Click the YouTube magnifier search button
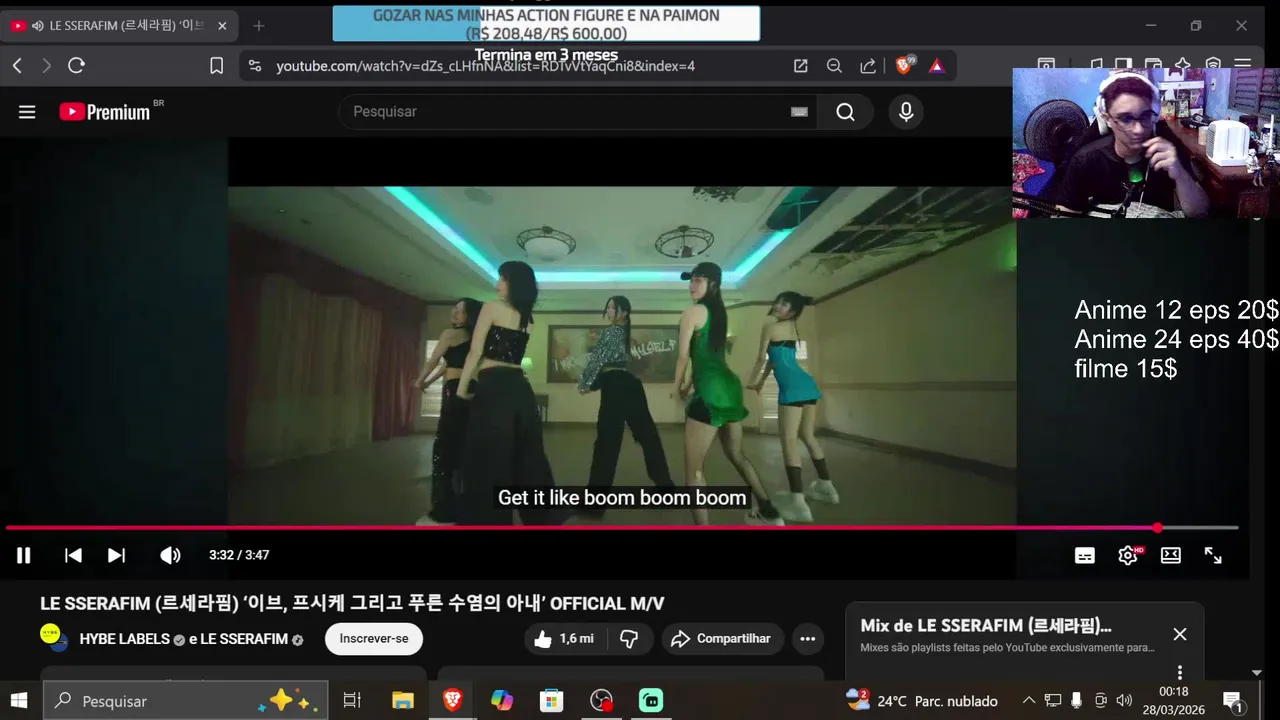Screen dimensions: 1280x720 [x=846, y=111]
